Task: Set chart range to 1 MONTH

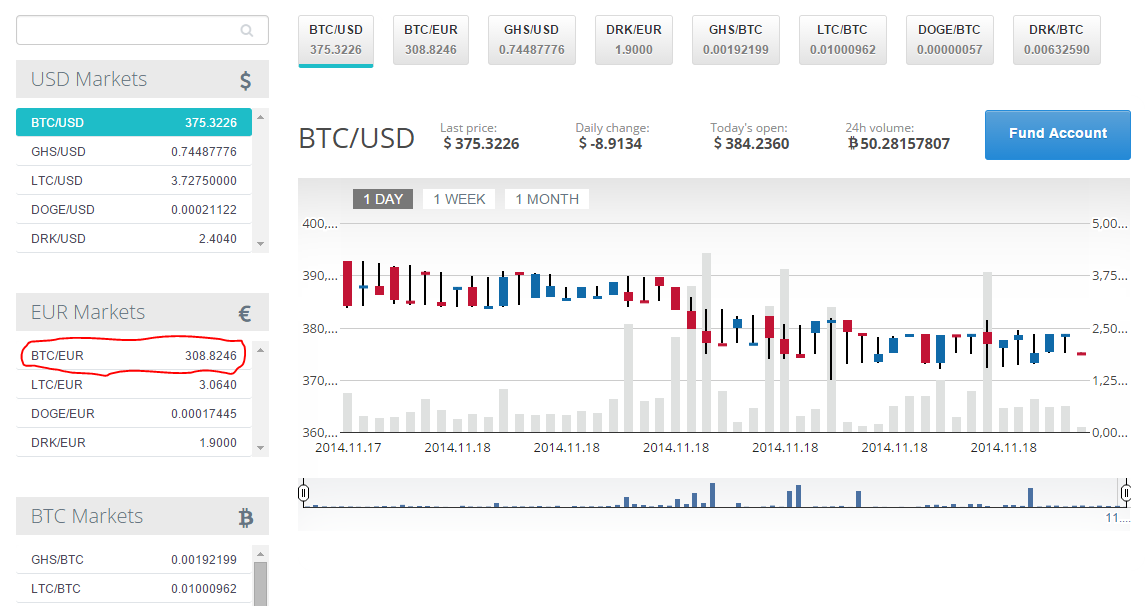Action: [547, 199]
